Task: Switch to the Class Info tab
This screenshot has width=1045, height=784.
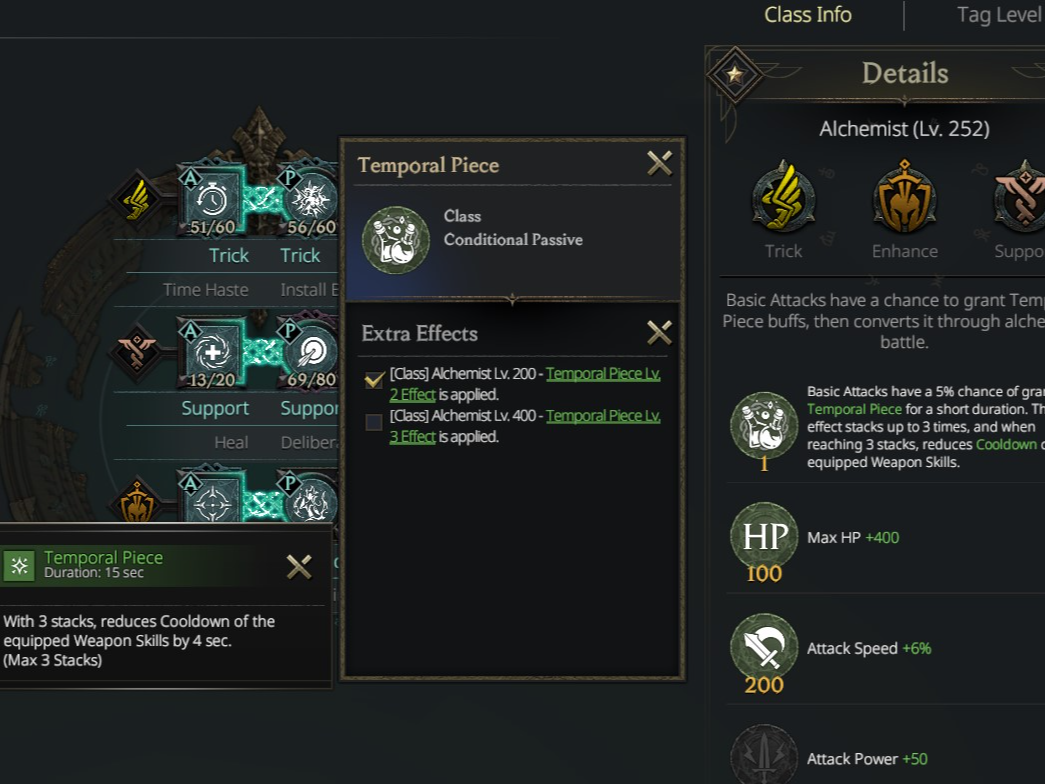Action: coord(807,15)
